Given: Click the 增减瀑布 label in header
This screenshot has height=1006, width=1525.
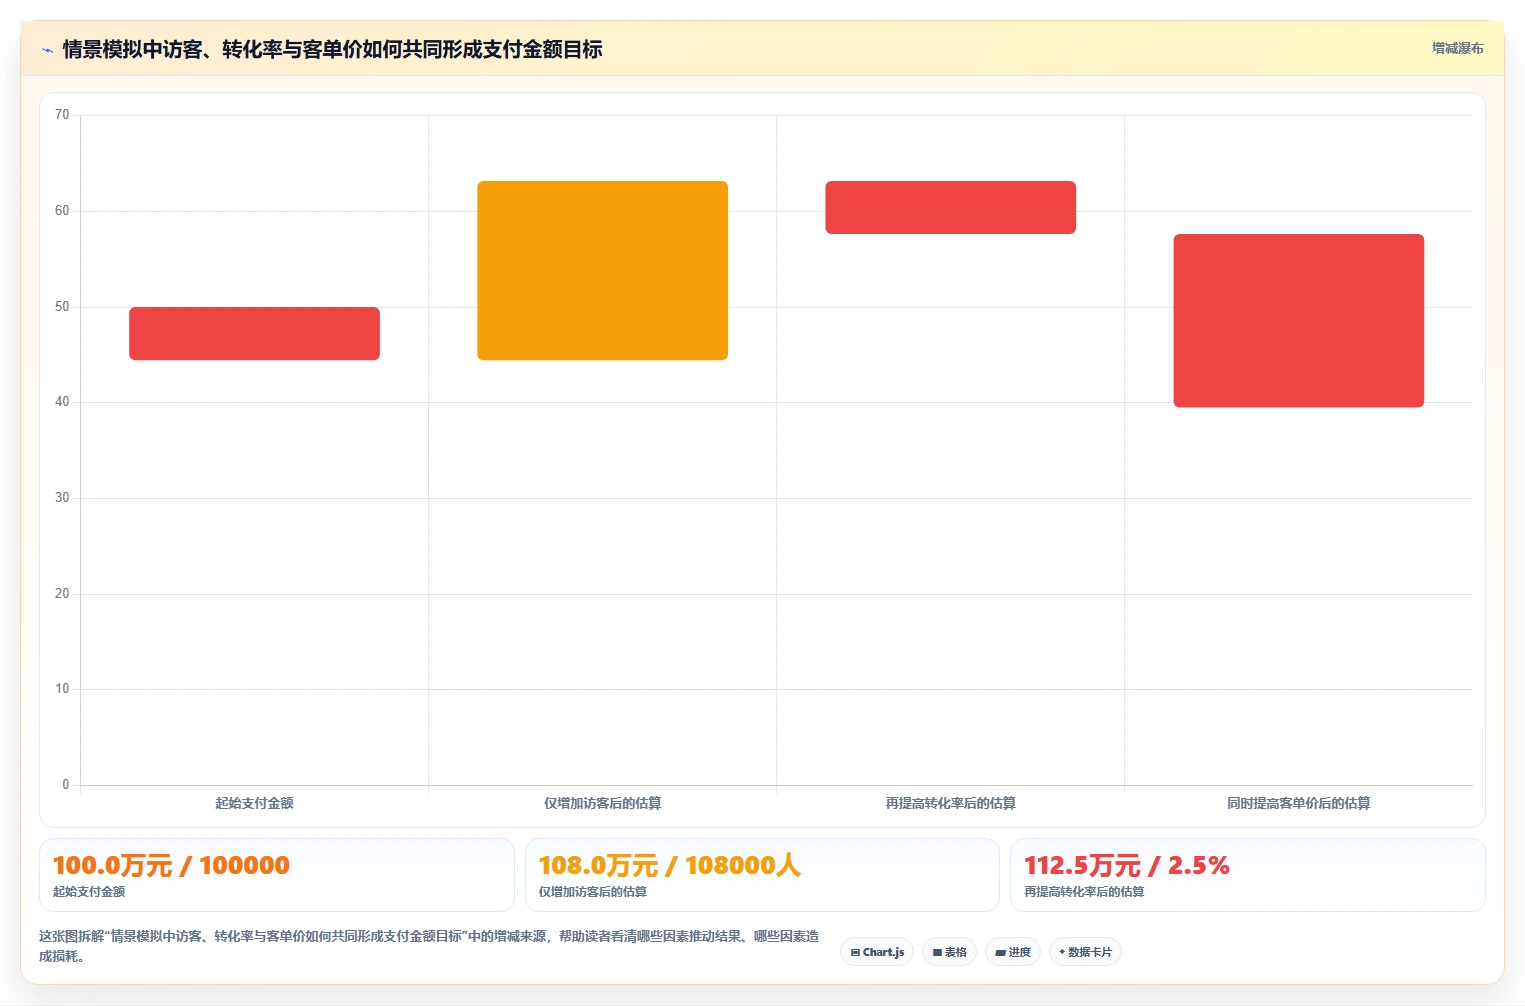Looking at the screenshot, I should [x=1457, y=48].
